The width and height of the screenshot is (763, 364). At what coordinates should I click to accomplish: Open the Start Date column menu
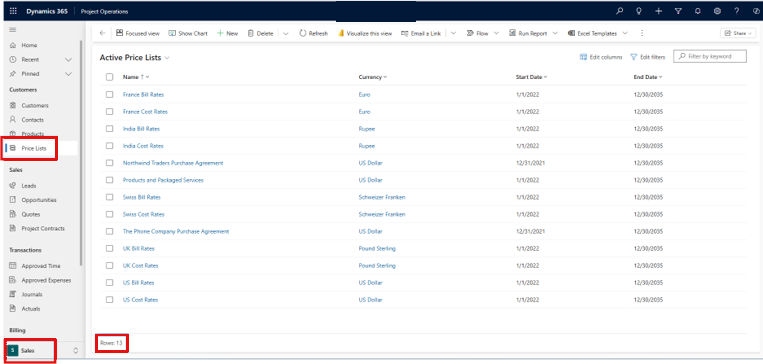point(531,77)
